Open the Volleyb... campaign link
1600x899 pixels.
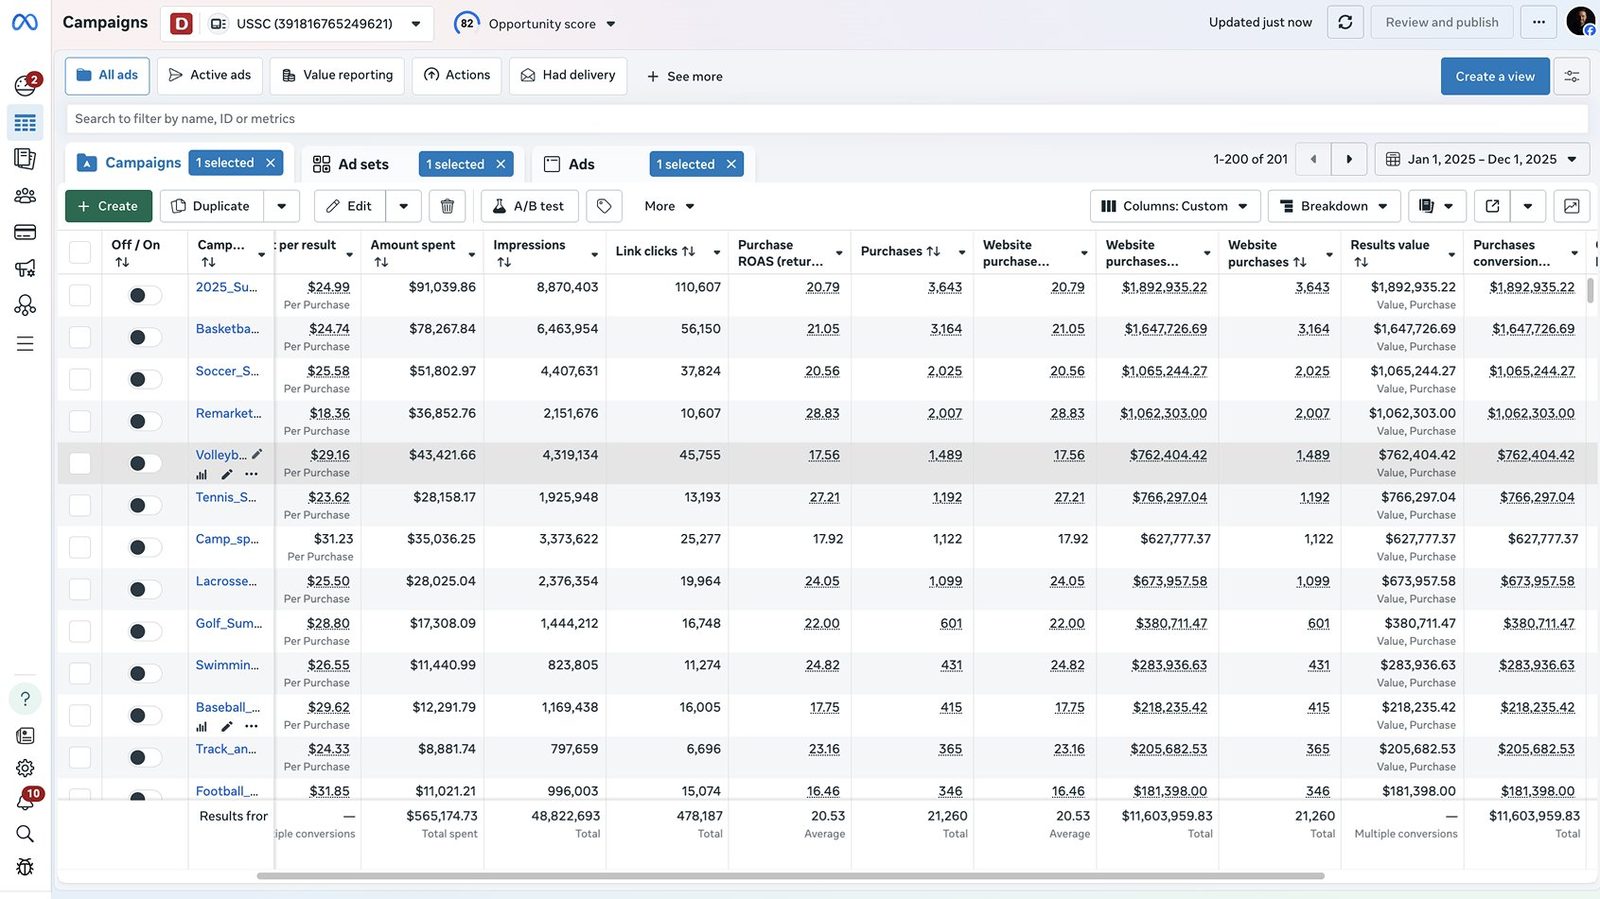221,455
